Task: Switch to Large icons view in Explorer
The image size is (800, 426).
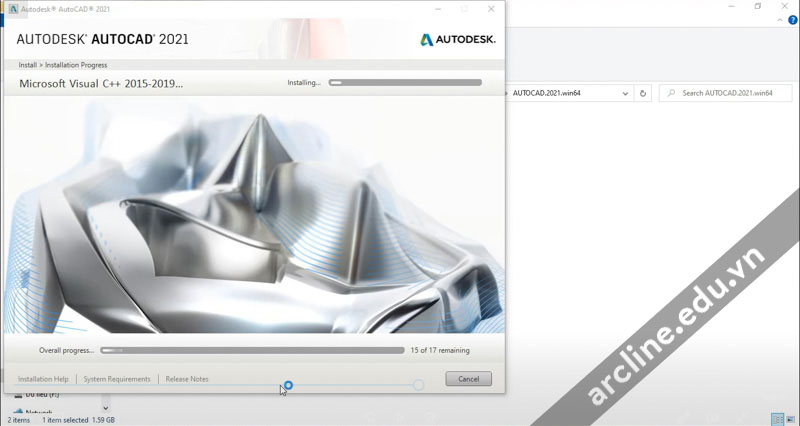Action: tap(790, 419)
